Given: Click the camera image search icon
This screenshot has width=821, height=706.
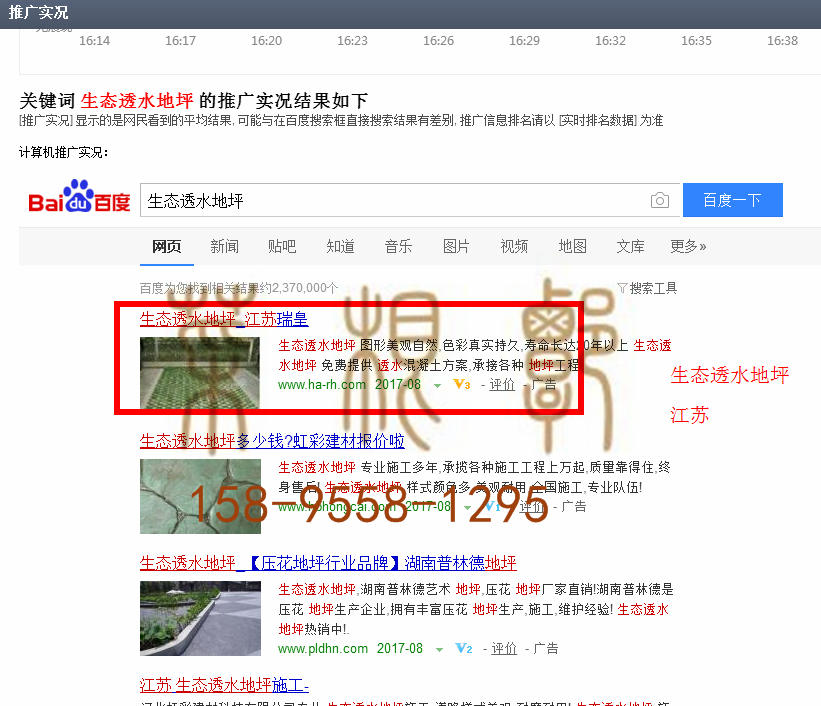Looking at the screenshot, I should pyautogui.click(x=659, y=200).
